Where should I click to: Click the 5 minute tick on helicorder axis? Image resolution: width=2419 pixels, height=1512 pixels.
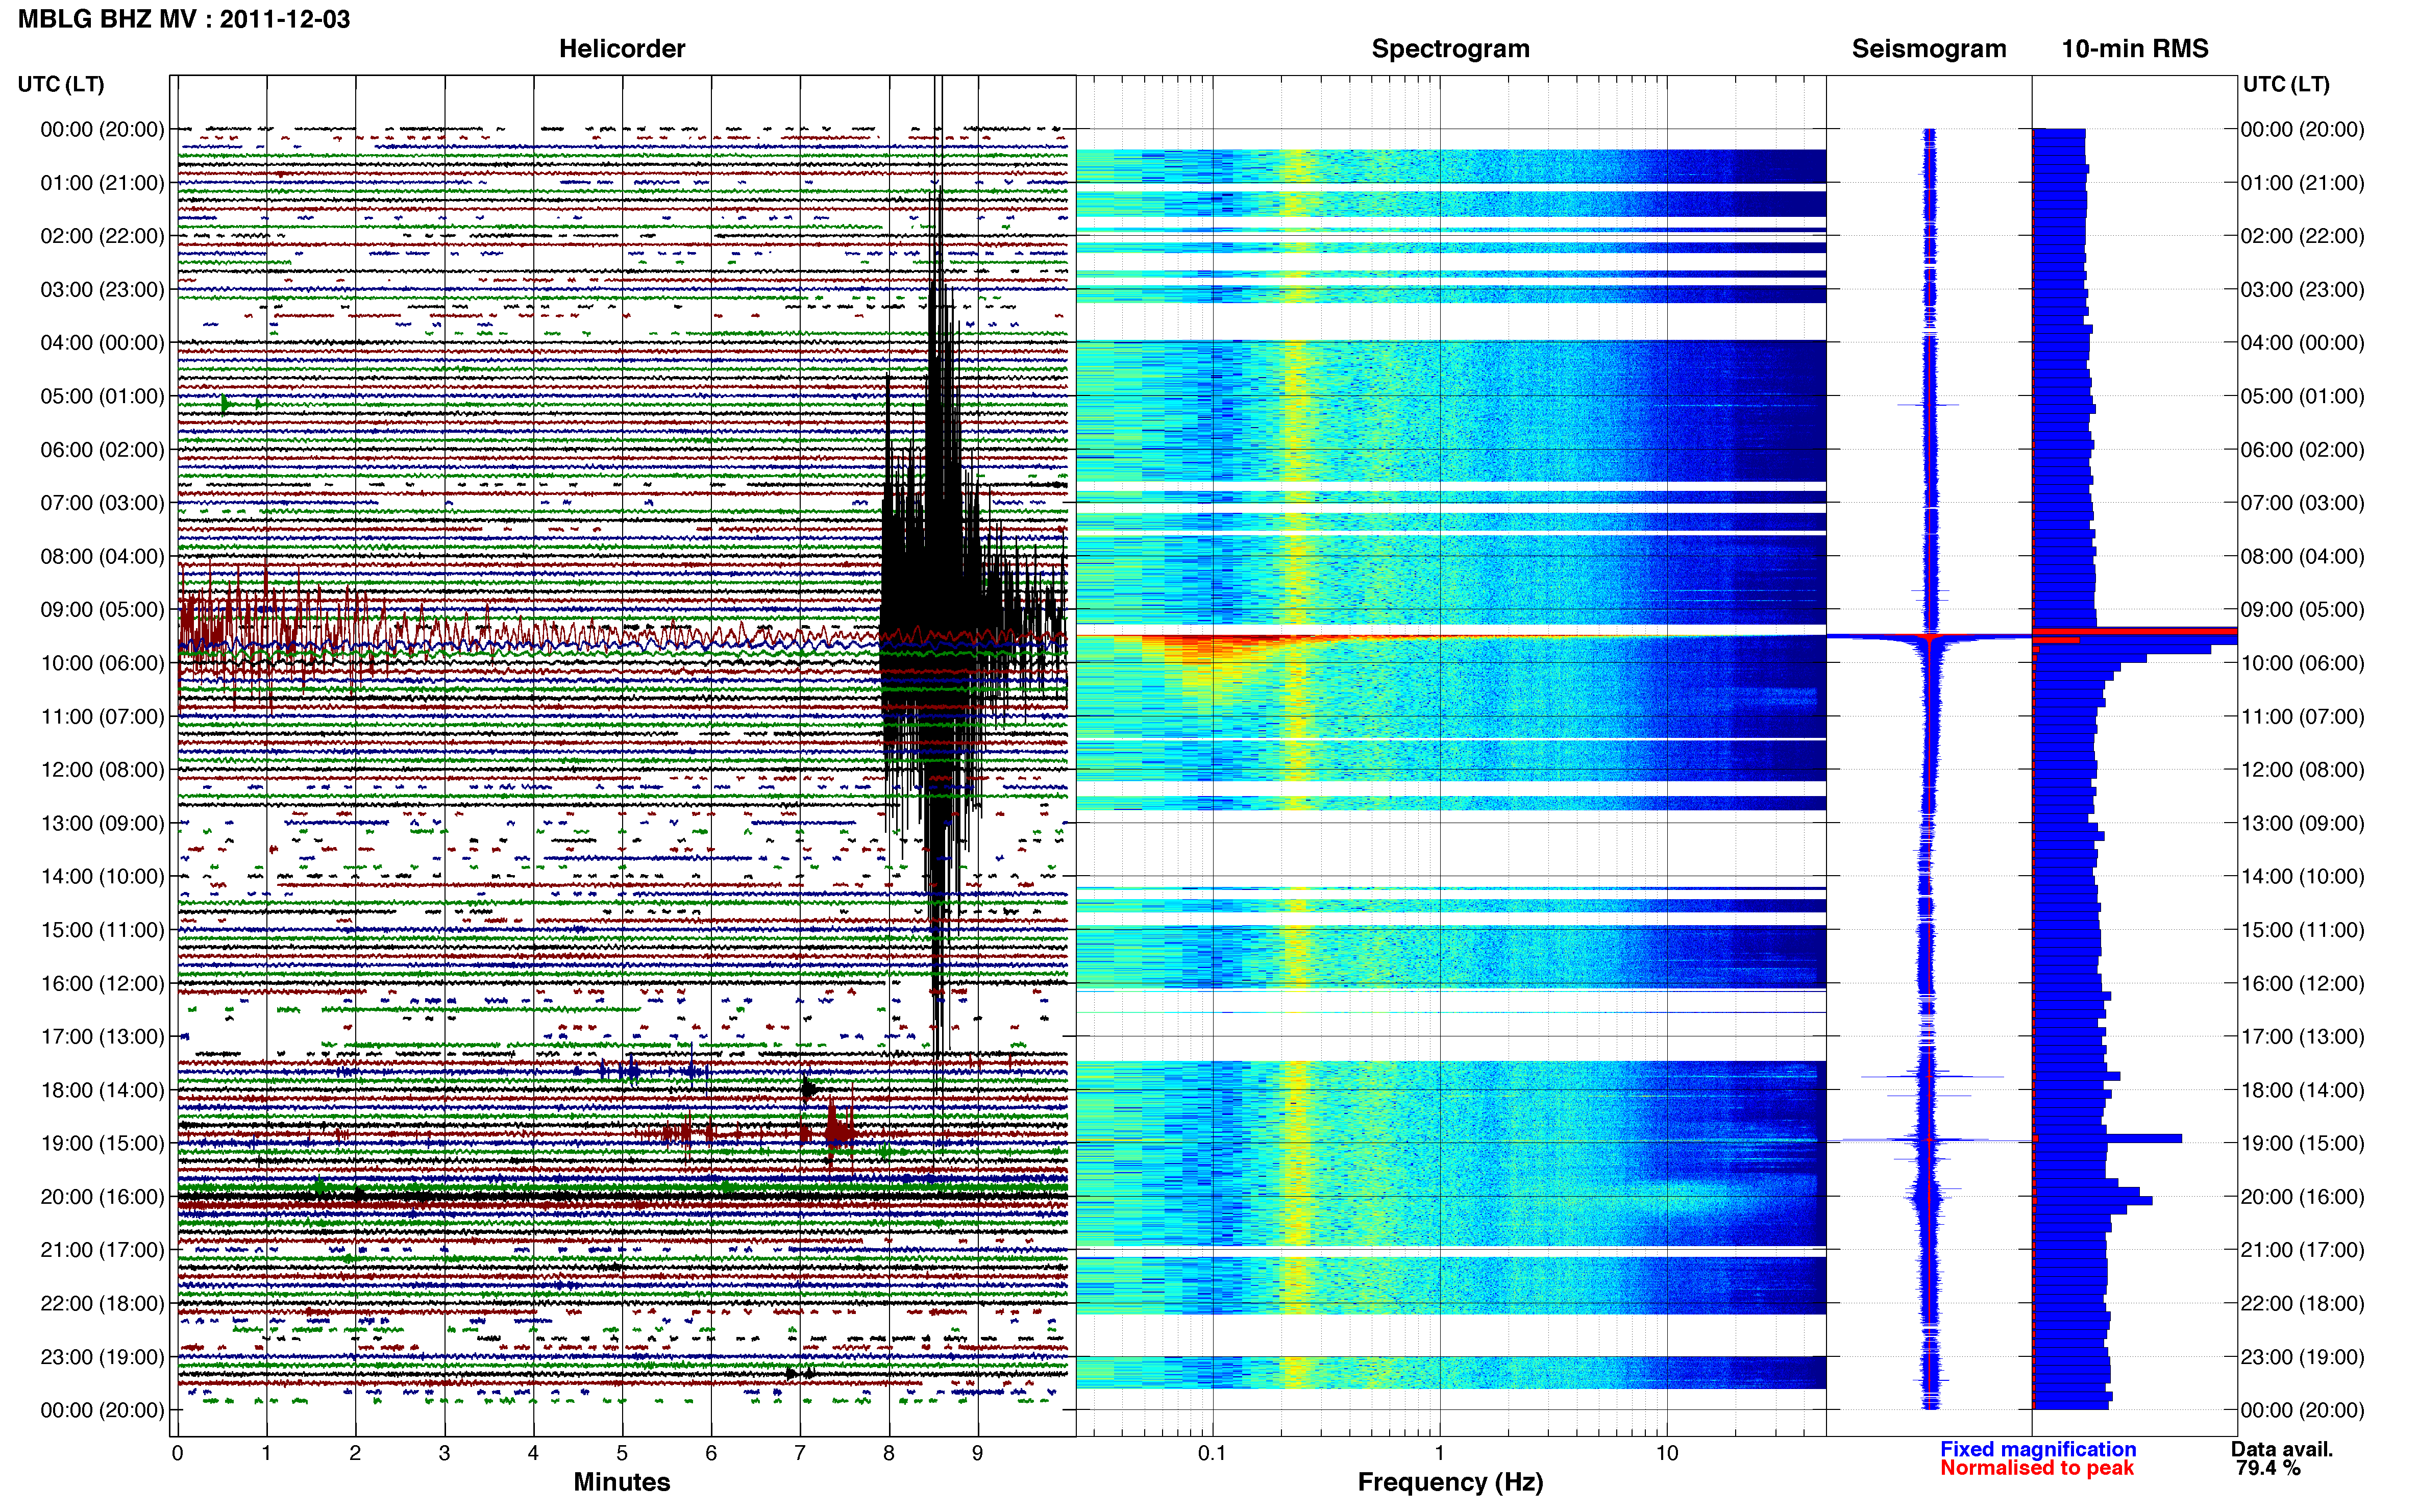pyautogui.click(x=622, y=1452)
